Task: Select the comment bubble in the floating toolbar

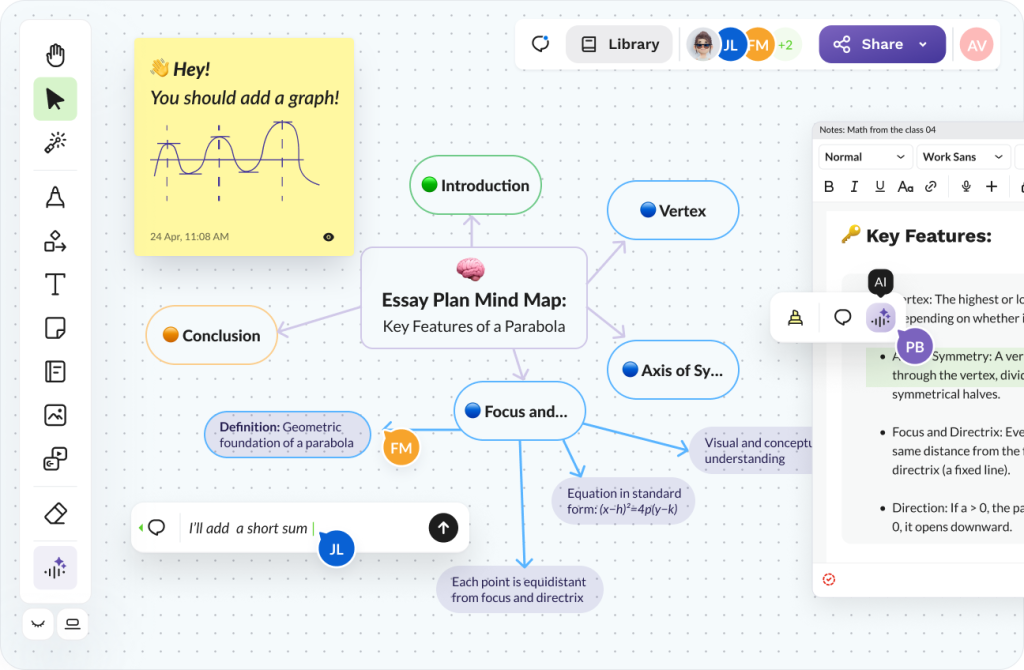Action: click(x=843, y=317)
